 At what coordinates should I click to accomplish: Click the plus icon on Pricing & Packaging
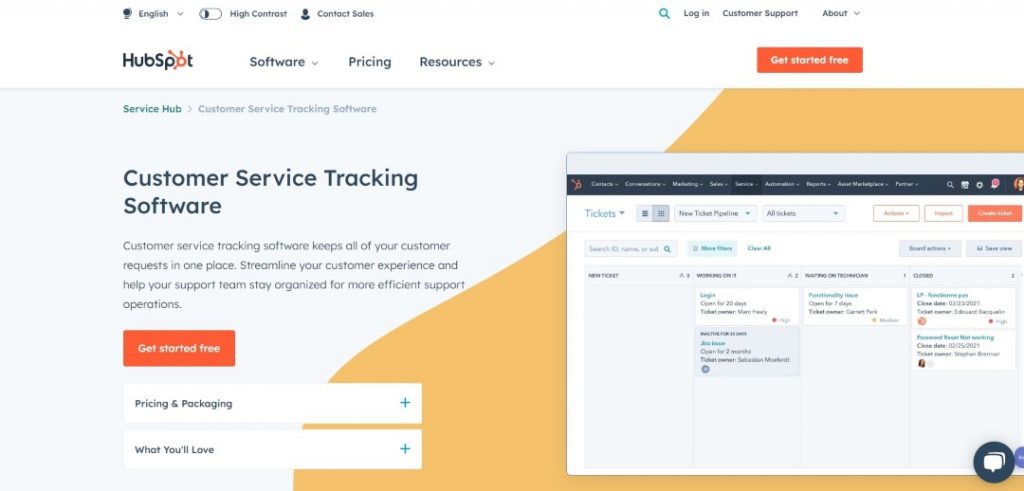pyautogui.click(x=405, y=403)
